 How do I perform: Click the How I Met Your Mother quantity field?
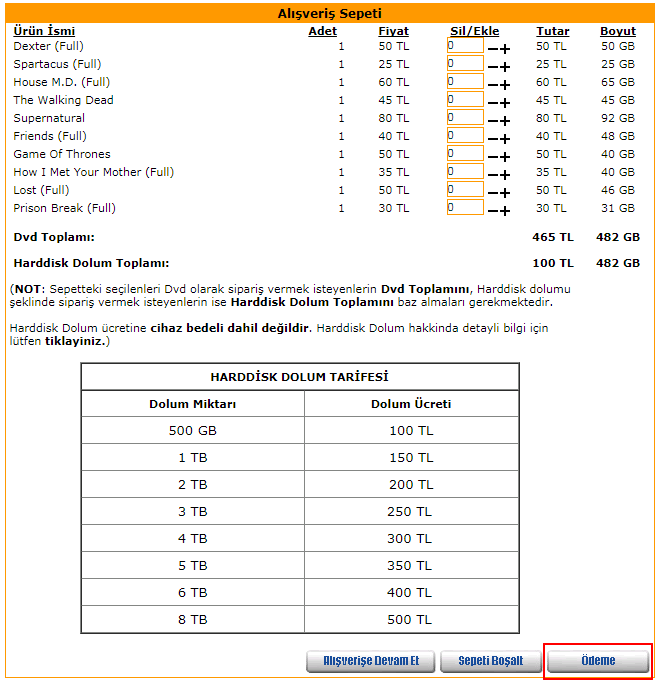(465, 171)
